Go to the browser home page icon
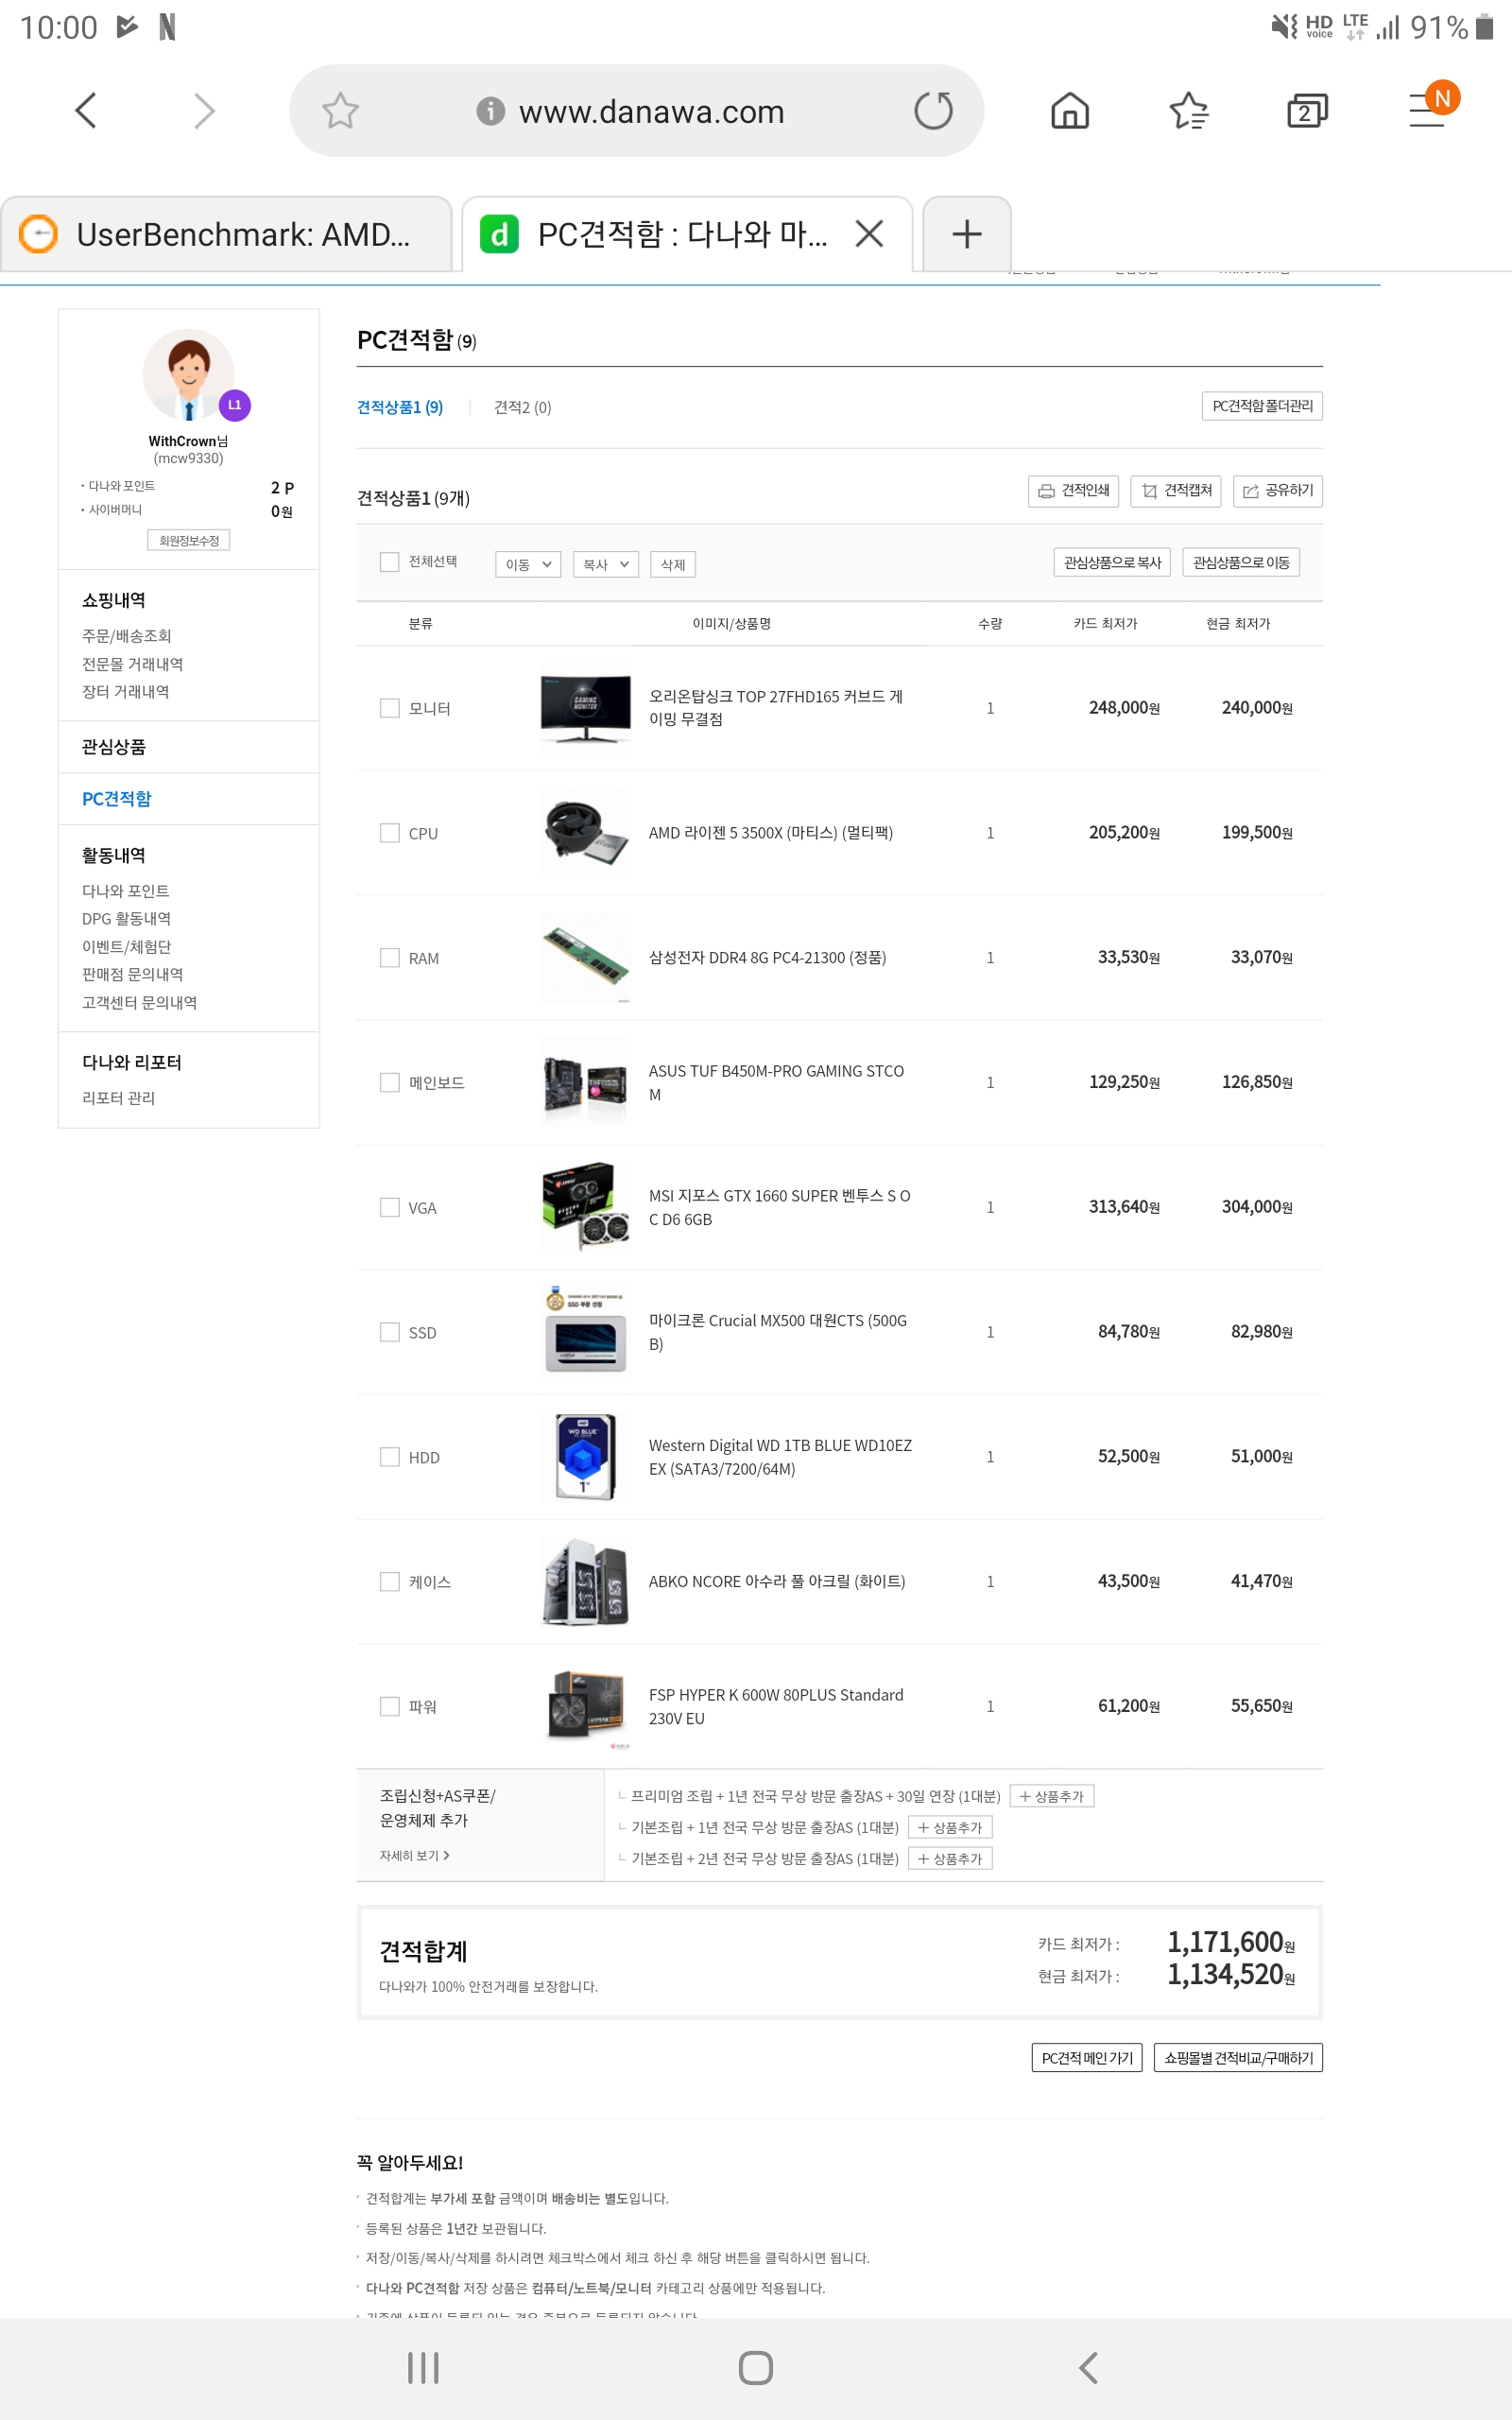The image size is (1512, 2420). click(x=1069, y=111)
